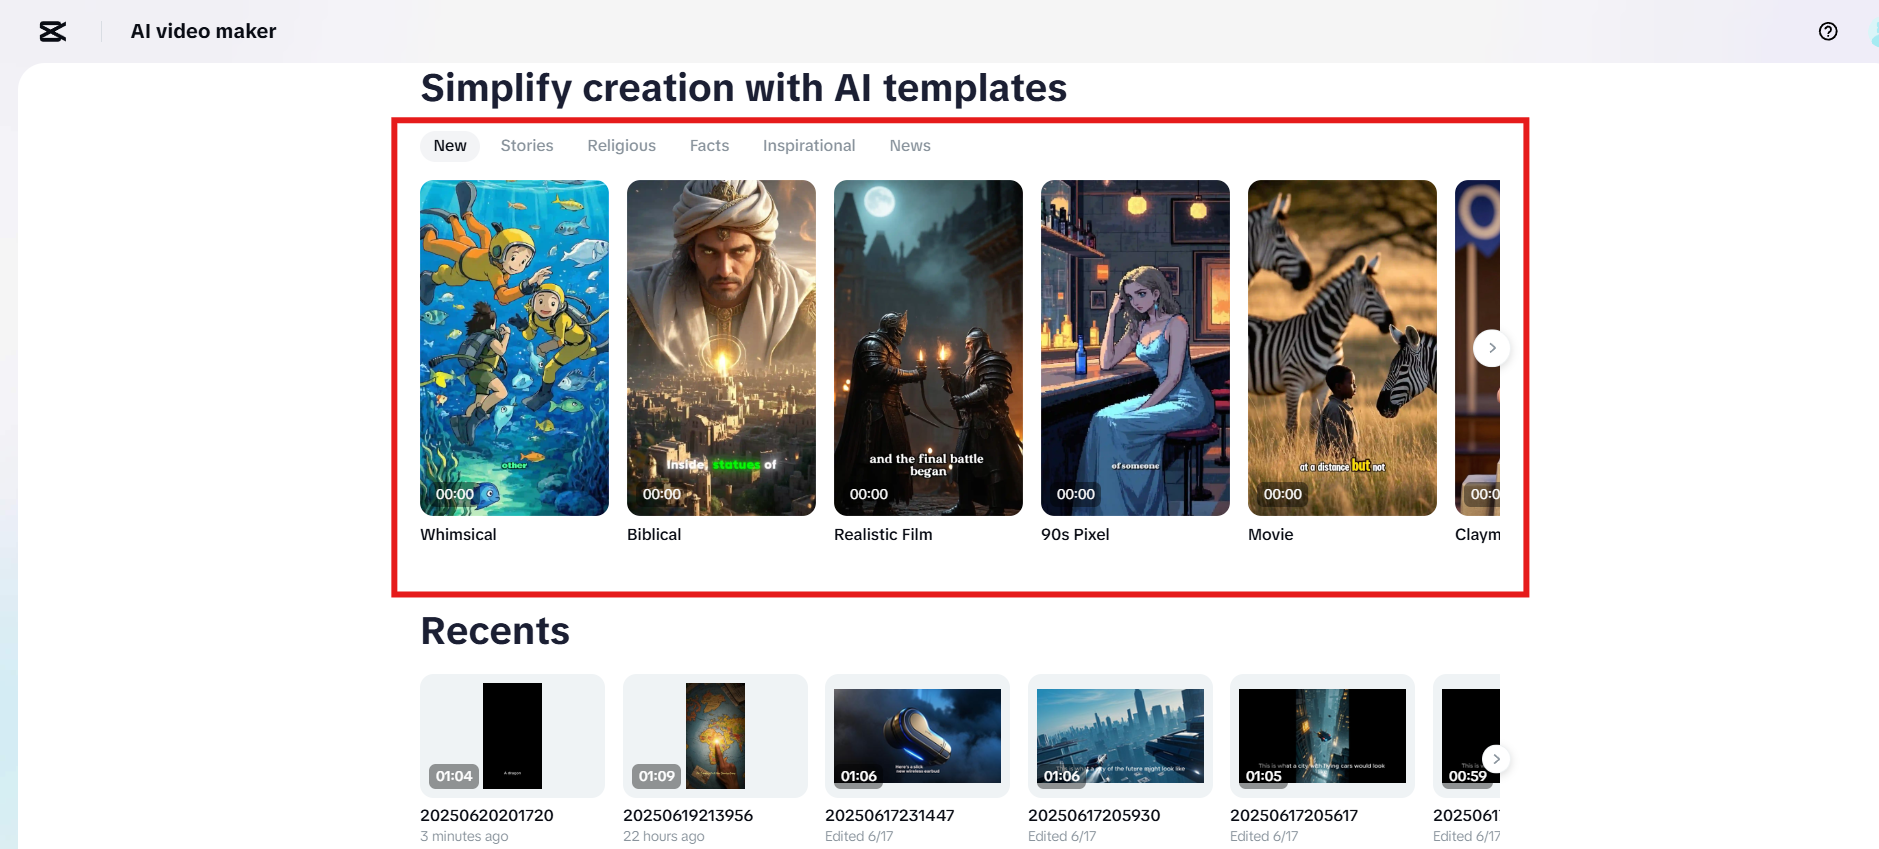Open recent project 20250619213956 thumbnail
The height and width of the screenshot is (849, 1879).
click(x=715, y=736)
